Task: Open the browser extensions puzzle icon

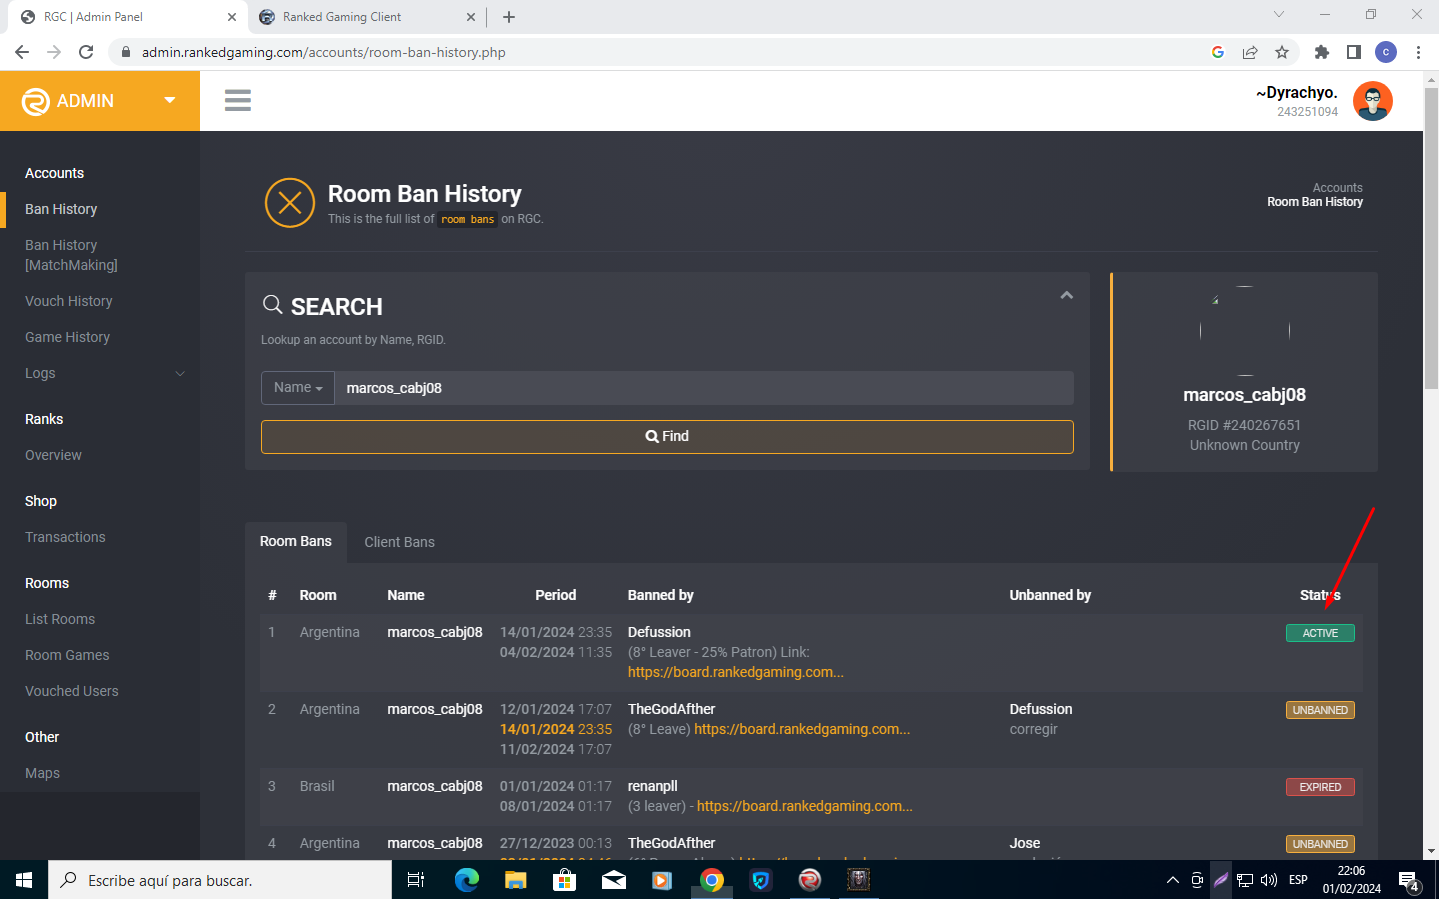Action: [1322, 52]
